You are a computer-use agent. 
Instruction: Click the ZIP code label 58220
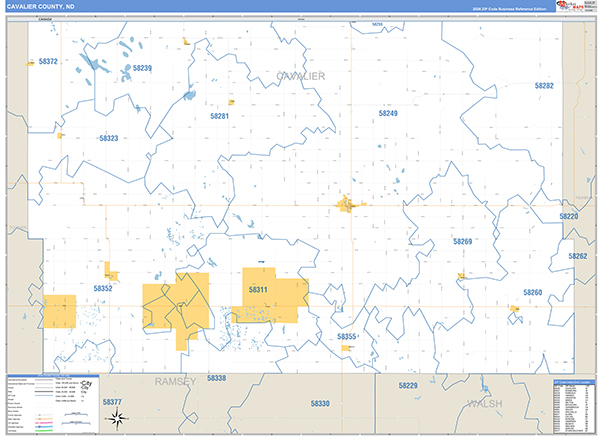pyautogui.click(x=569, y=216)
